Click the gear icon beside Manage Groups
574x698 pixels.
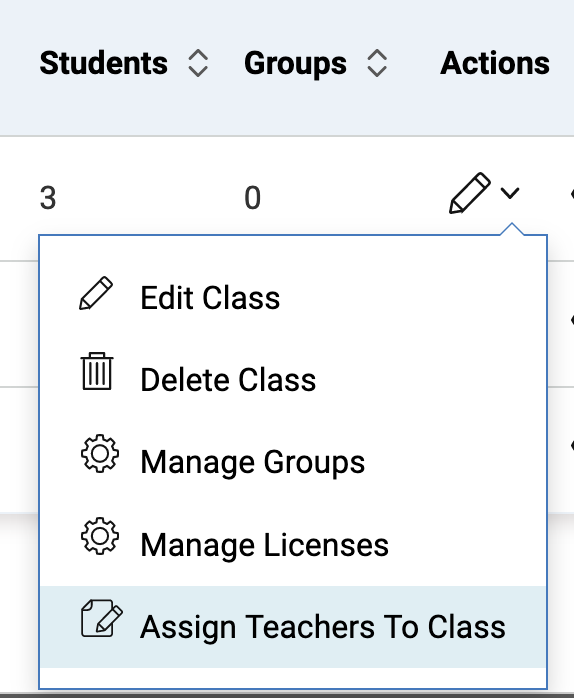tap(100, 453)
